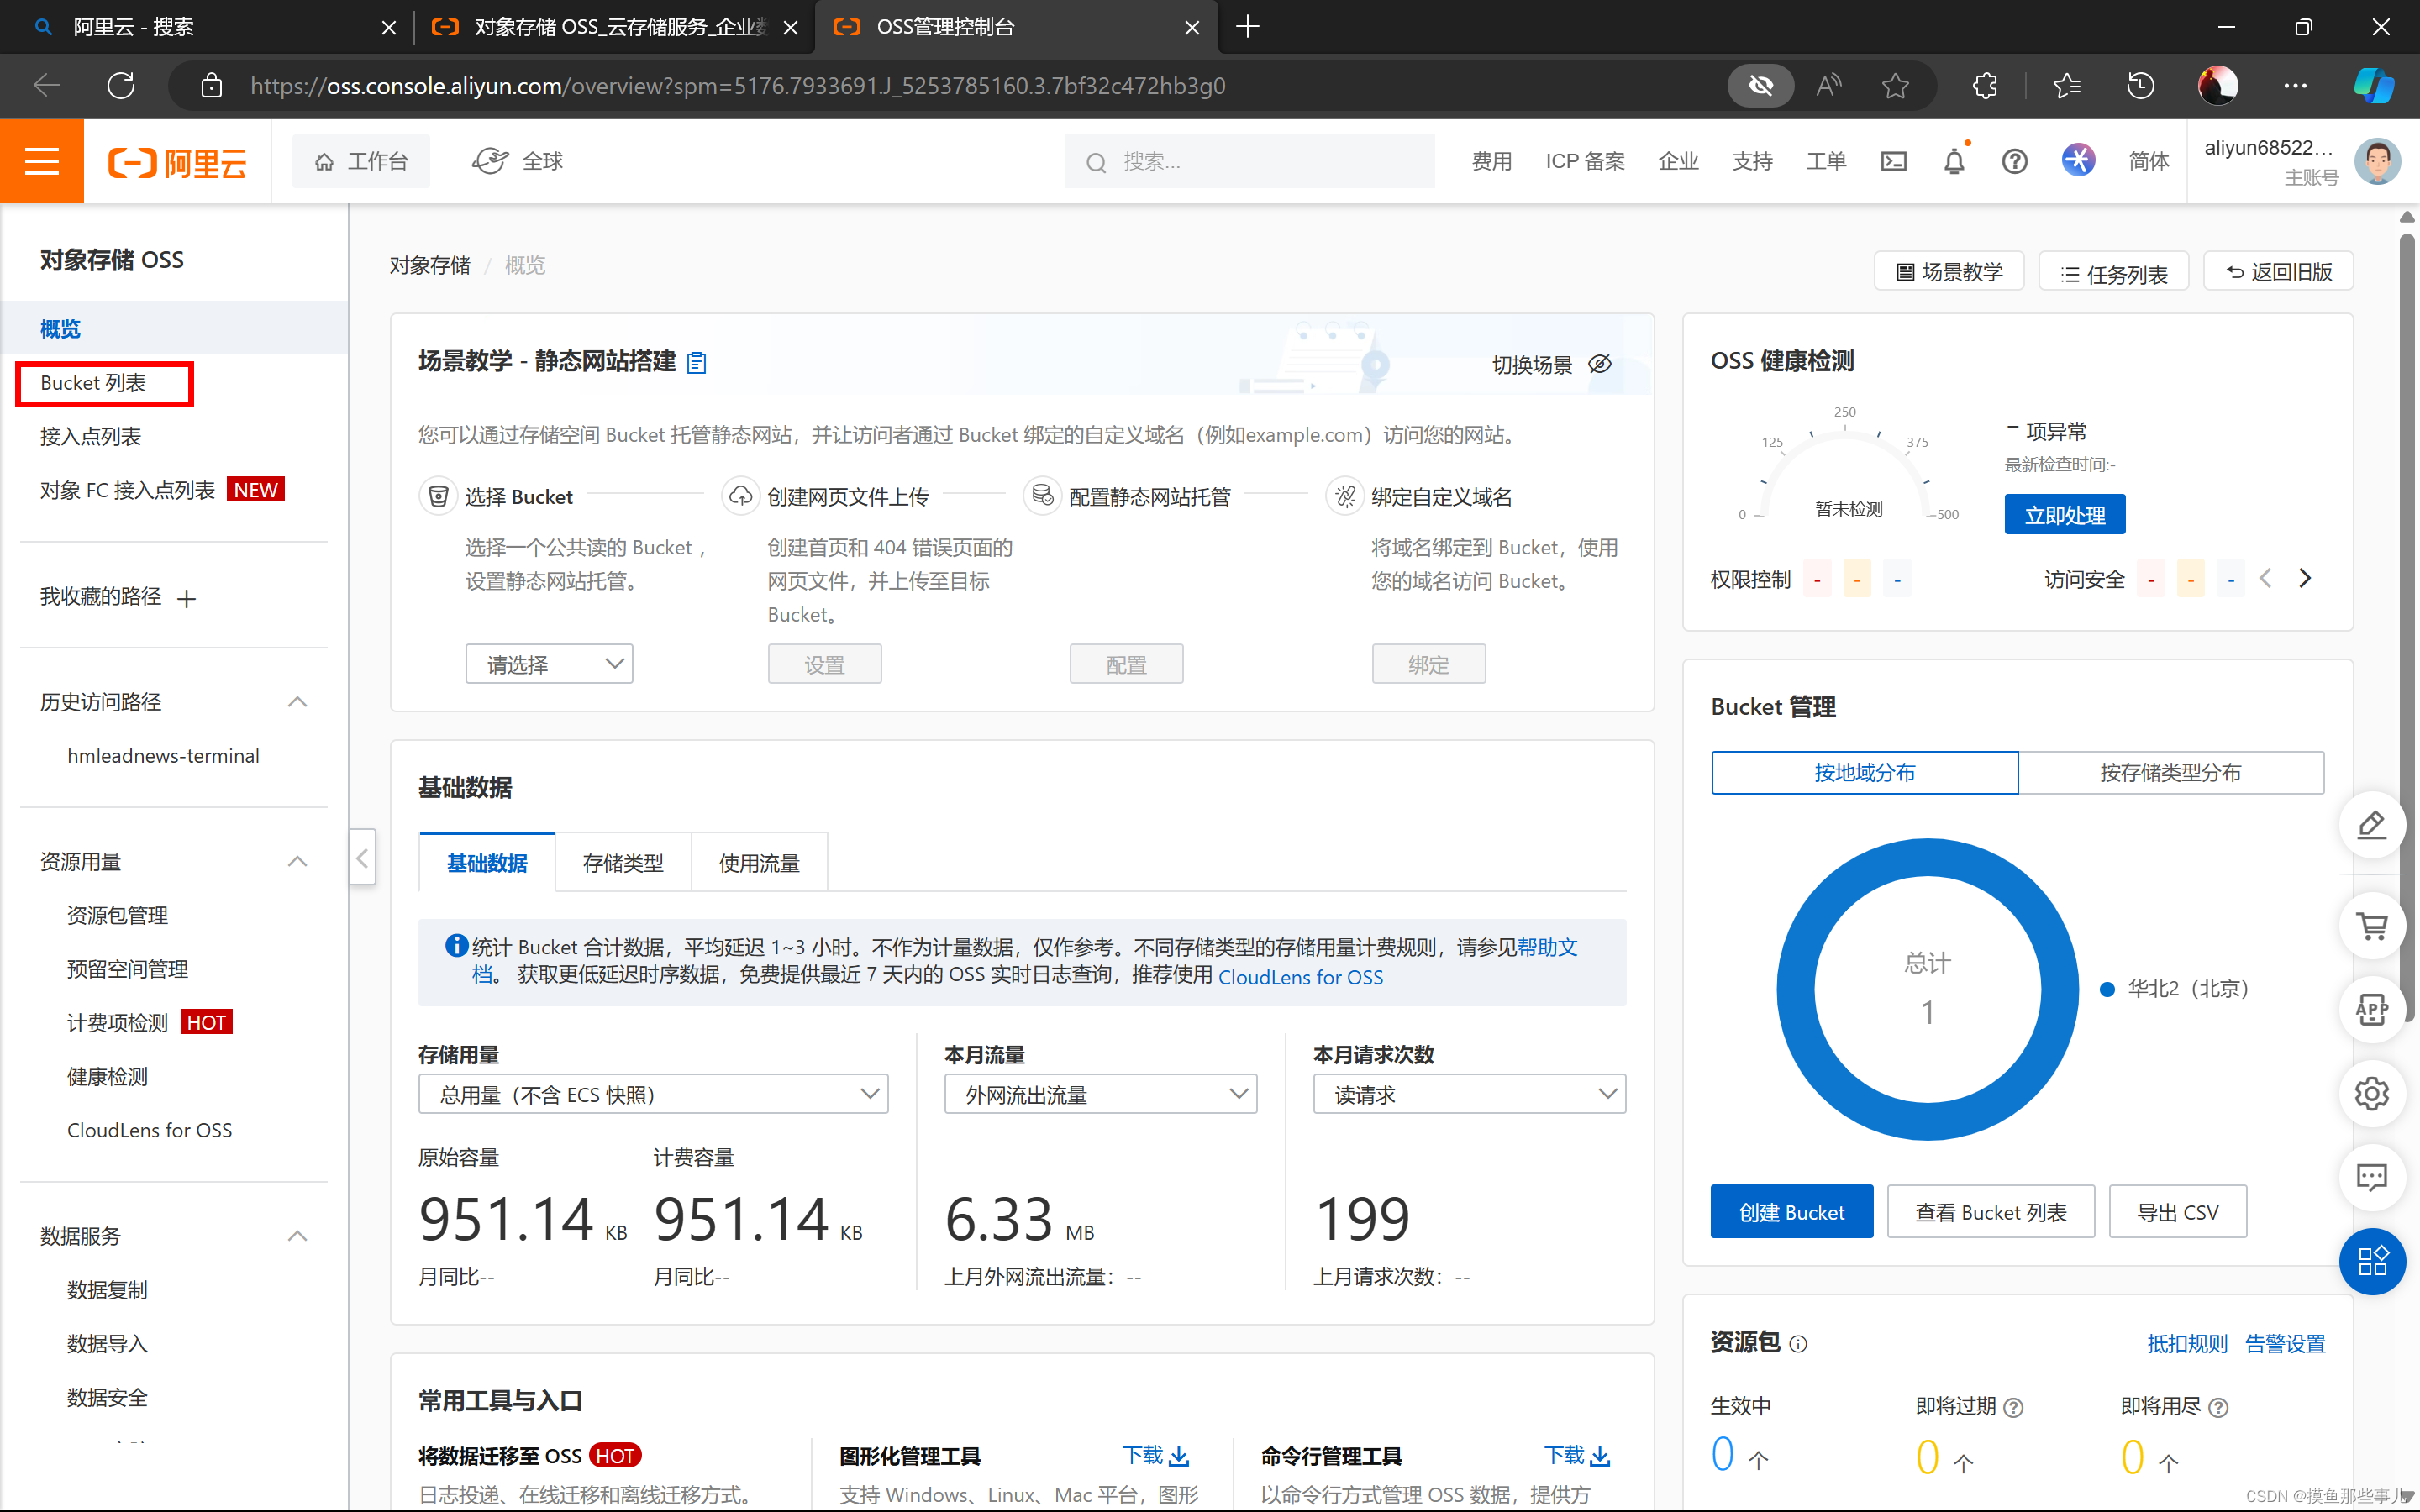Download the graphical management tool

[1156, 1456]
